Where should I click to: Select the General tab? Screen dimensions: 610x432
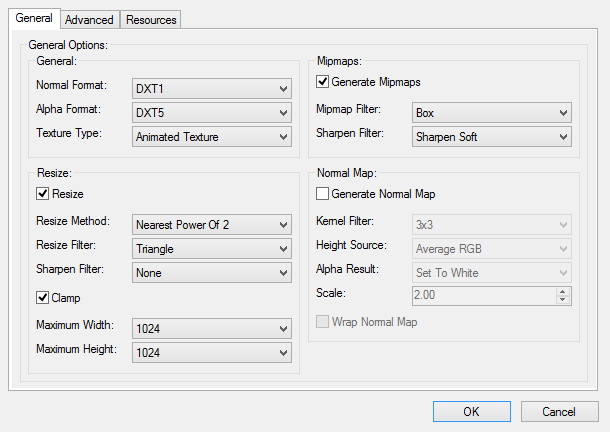click(x=33, y=18)
